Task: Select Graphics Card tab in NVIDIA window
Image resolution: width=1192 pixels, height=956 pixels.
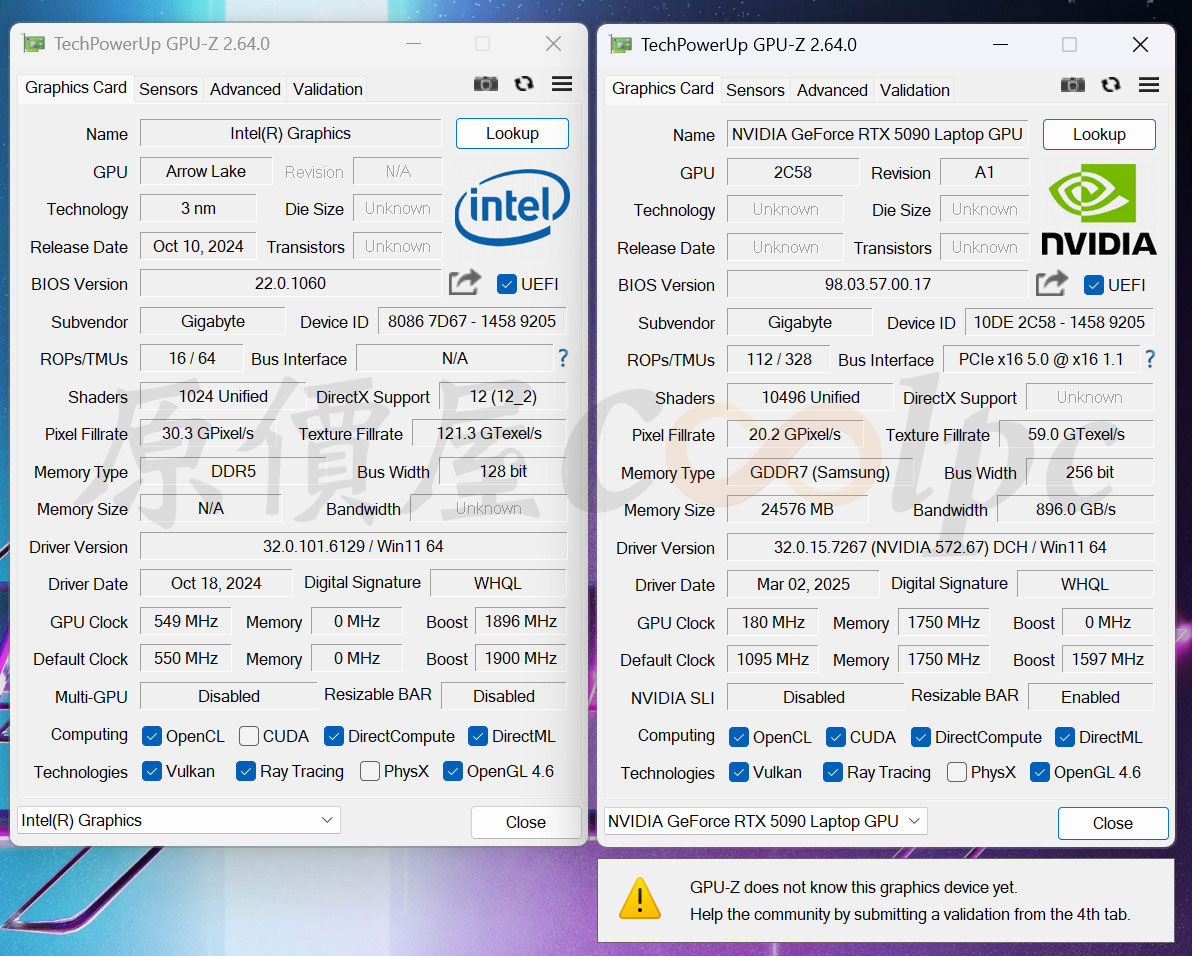Action: click(x=662, y=88)
